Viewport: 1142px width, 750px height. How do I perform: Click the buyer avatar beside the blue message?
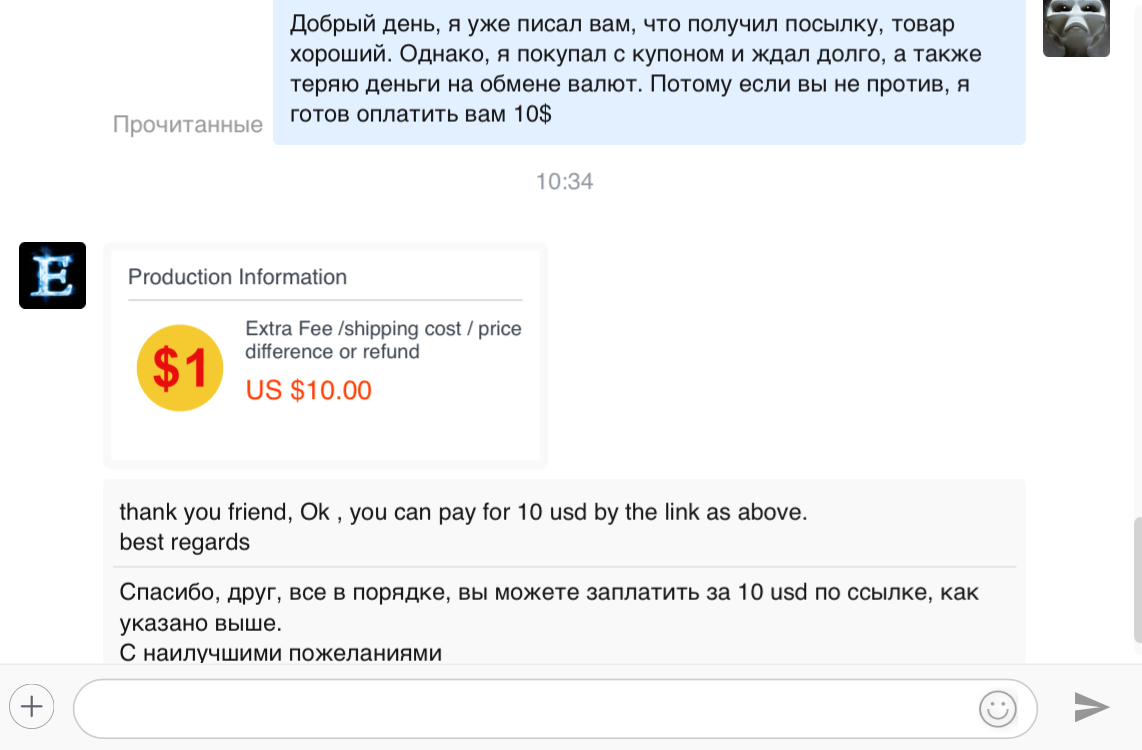pos(1076,28)
